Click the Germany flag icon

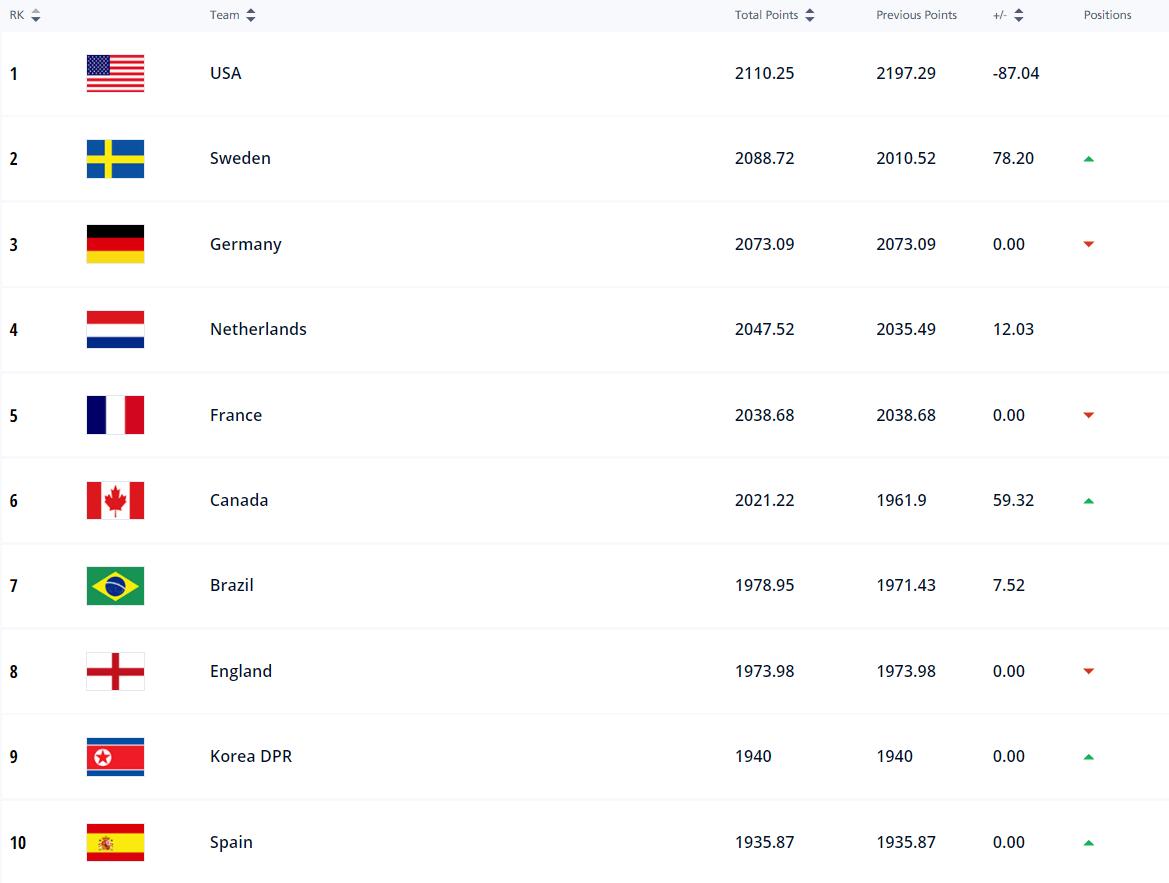pos(115,244)
